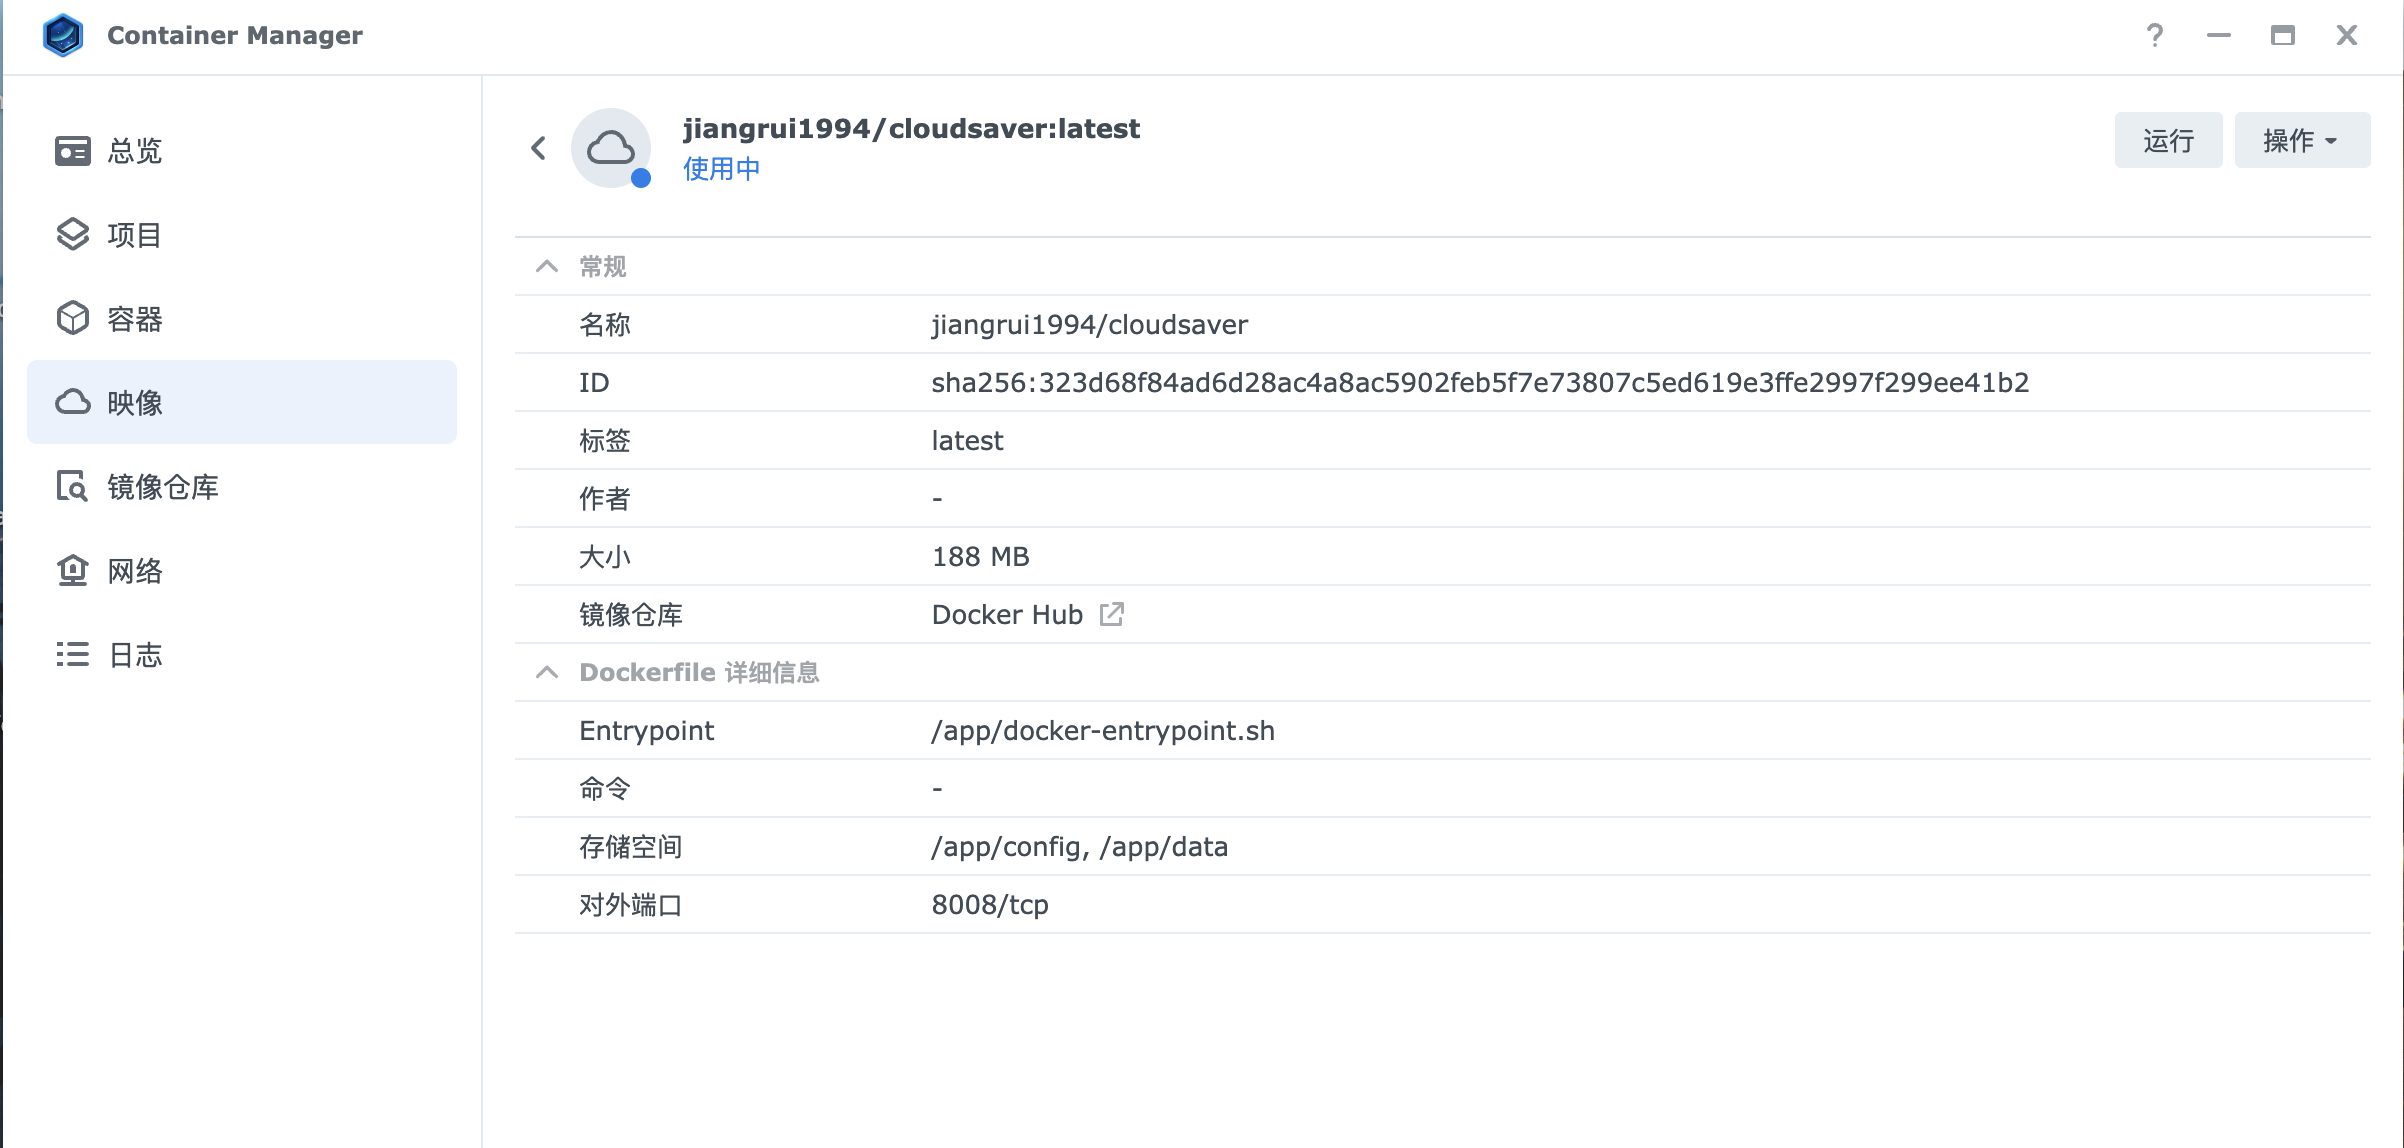This screenshot has width=2404, height=1148.
Task: Open Docker Hub external link icon
Action: (1111, 614)
